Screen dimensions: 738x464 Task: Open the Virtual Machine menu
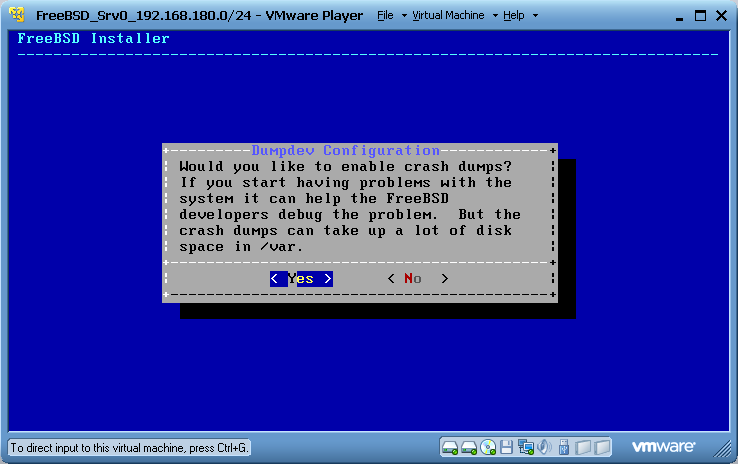click(448, 16)
